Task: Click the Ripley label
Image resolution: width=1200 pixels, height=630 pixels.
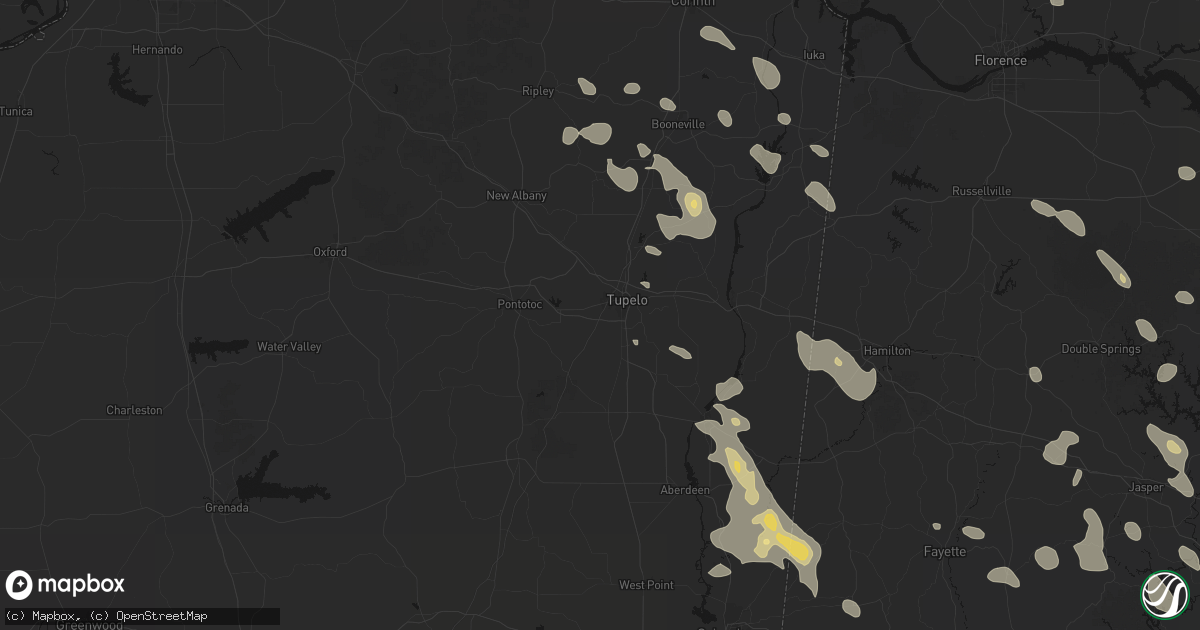Action: point(538,91)
